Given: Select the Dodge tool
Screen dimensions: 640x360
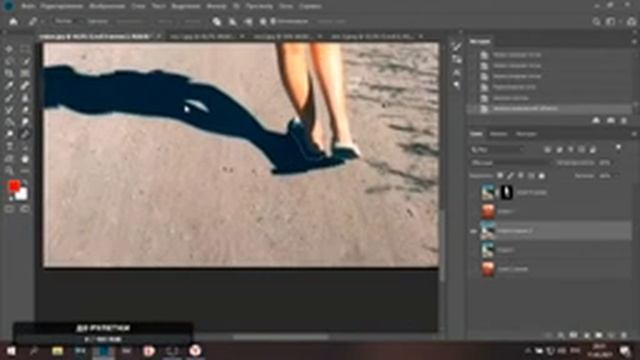Looking at the screenshot, I should (9, 134).
